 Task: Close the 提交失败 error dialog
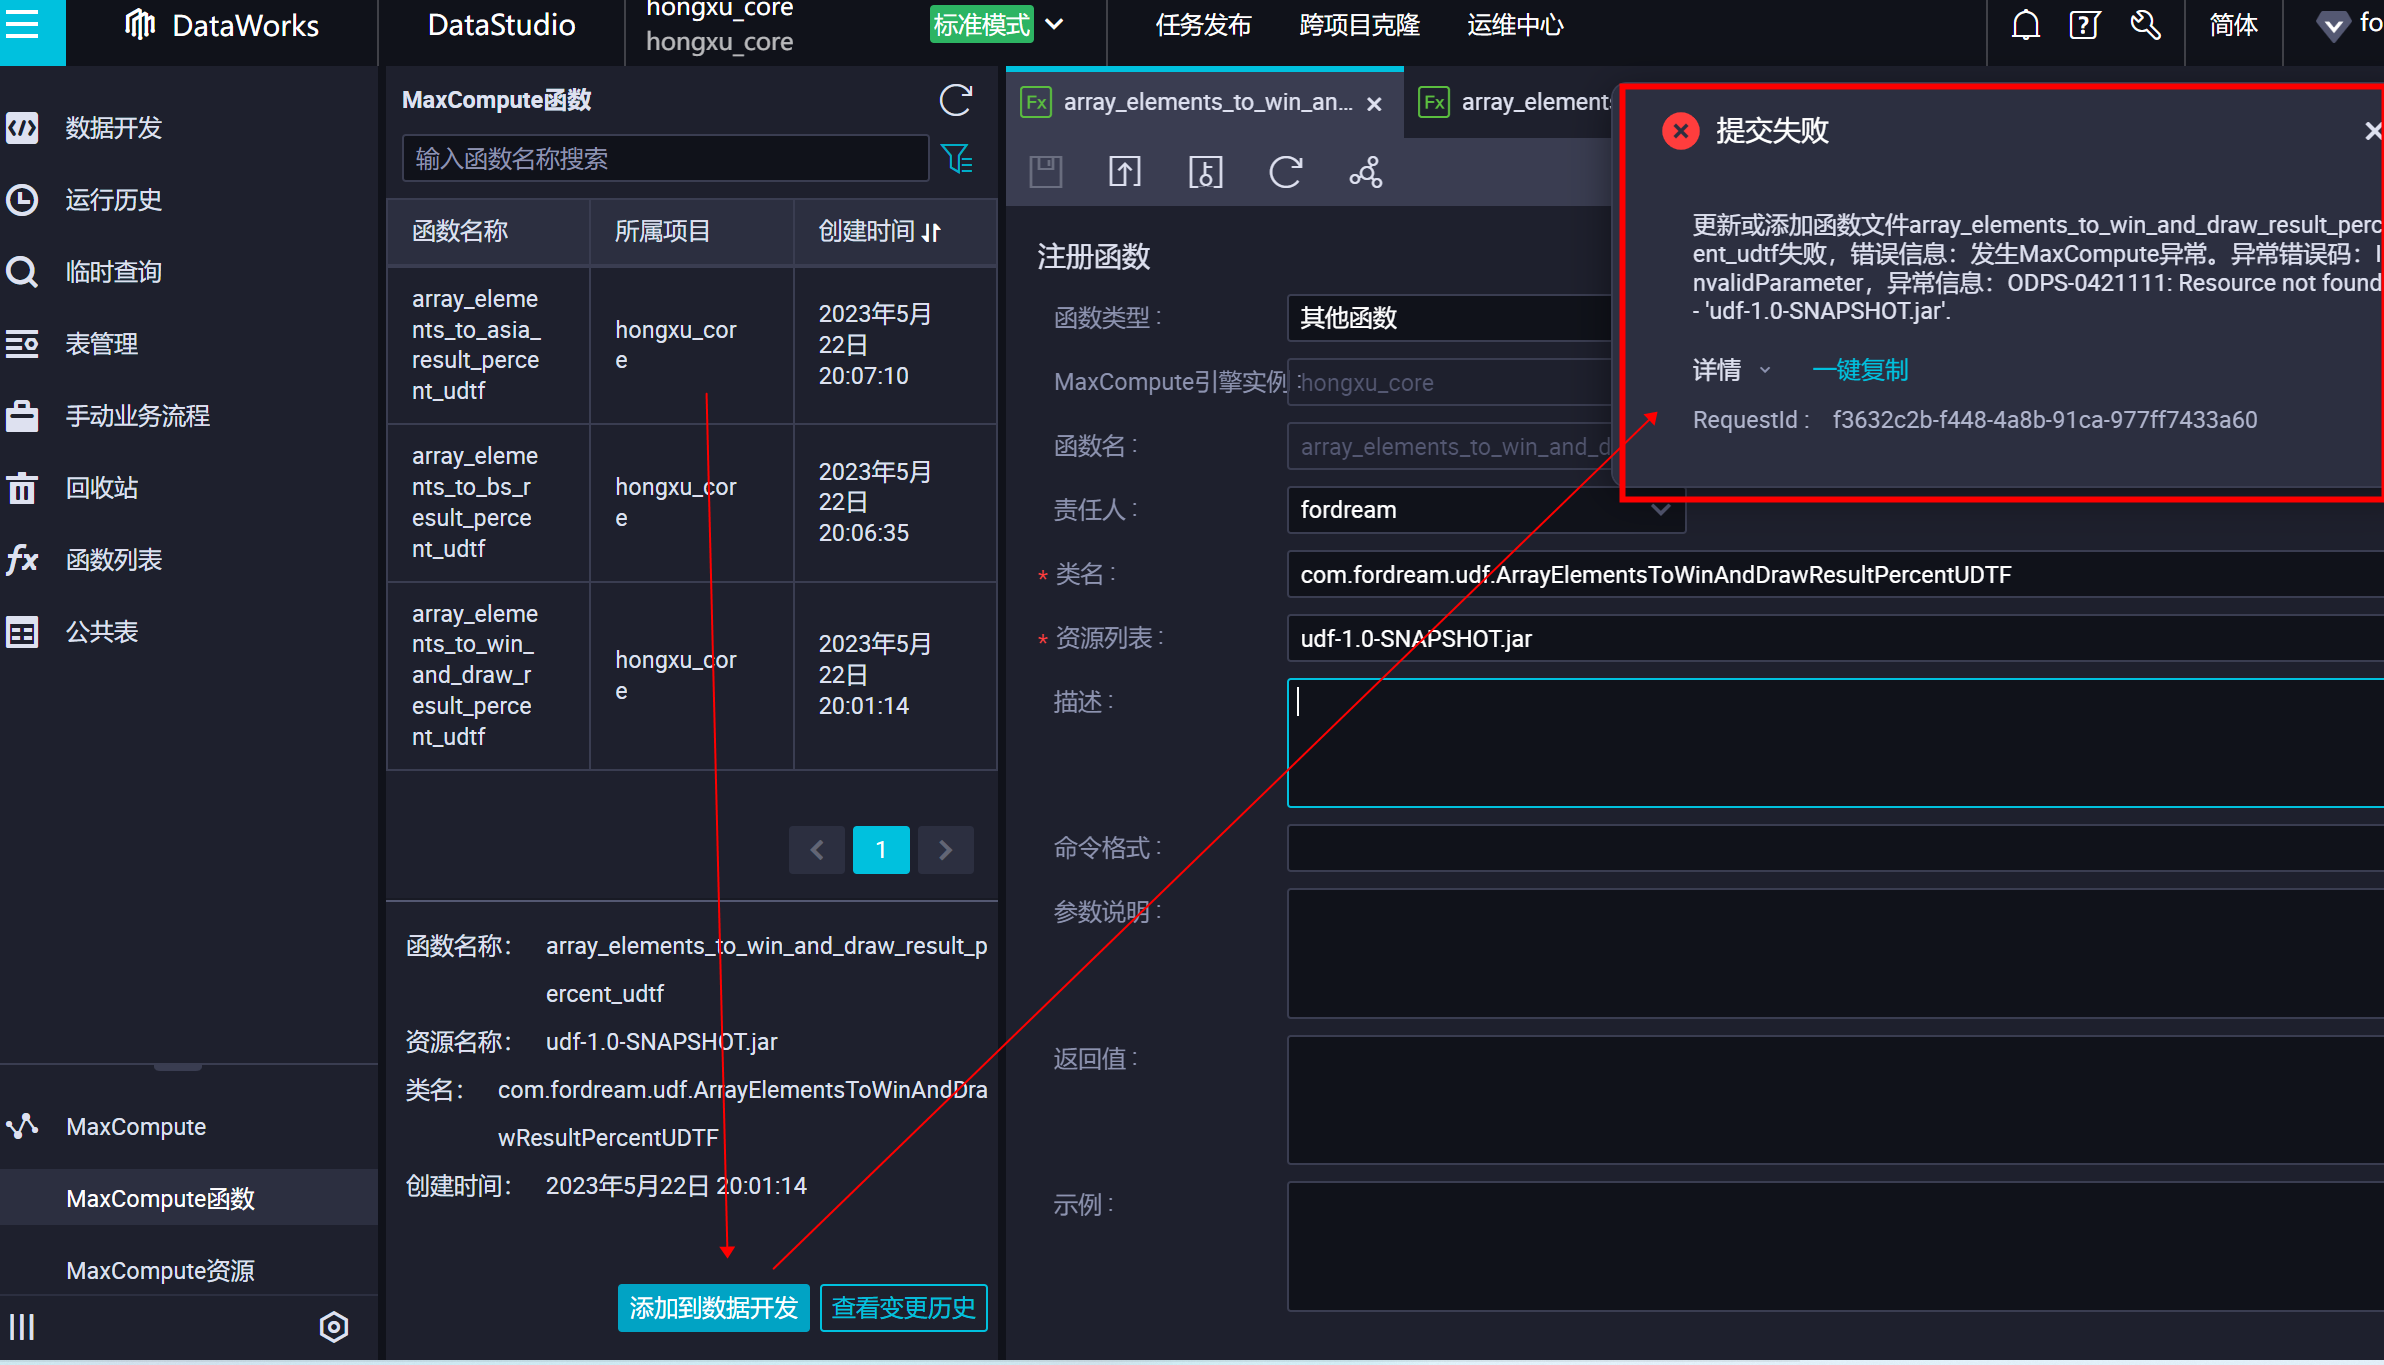(x=2373, y=131)
